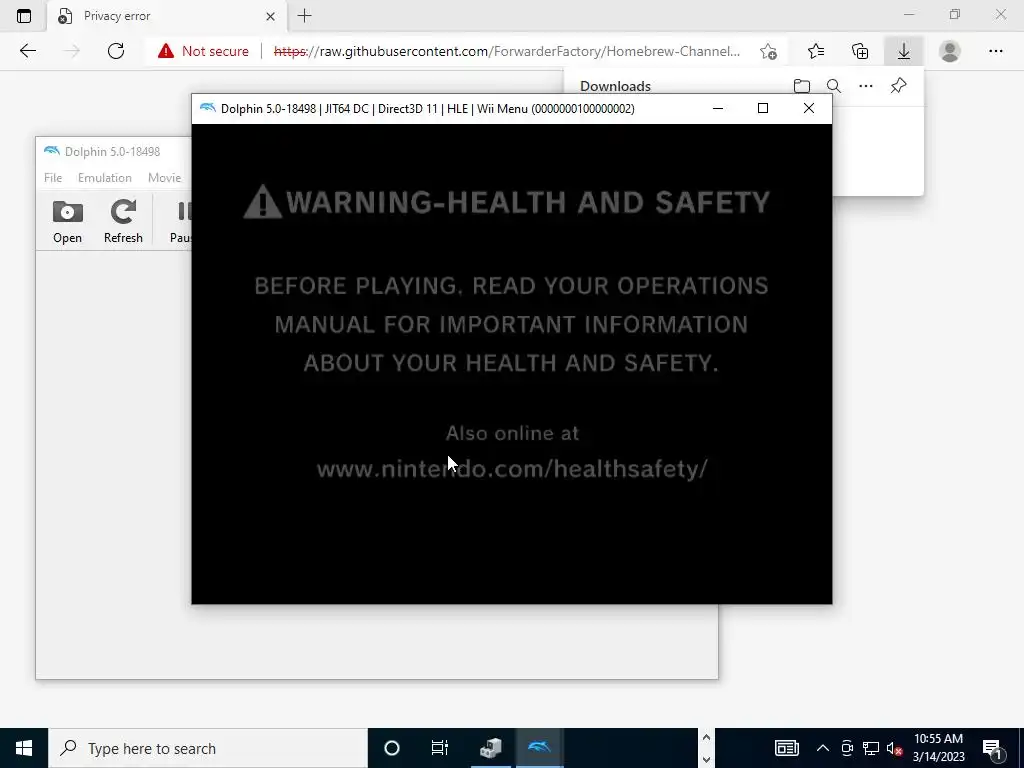Click the installer app icon on taskbar
Image resolution: width=1024 pixels, height=768 pixels.
pos(490,748)
